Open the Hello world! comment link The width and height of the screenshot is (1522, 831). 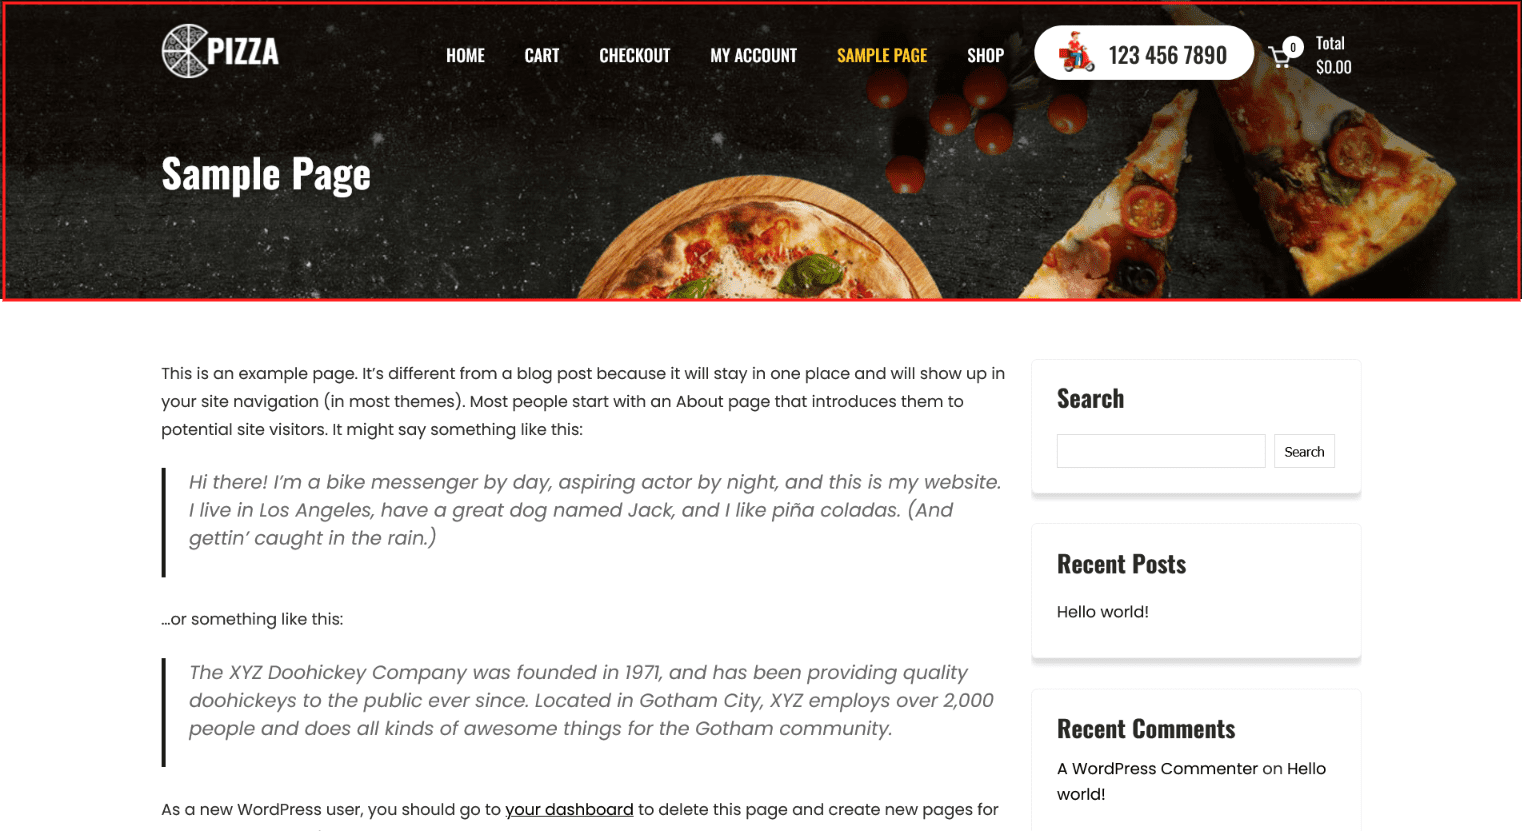pyautogui.click(x=1191, y=781)
